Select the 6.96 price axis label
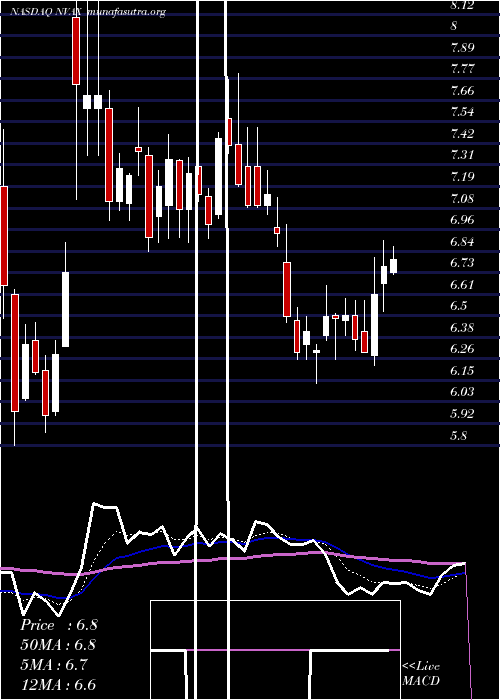500x700 pixels. tap(462, 220)
